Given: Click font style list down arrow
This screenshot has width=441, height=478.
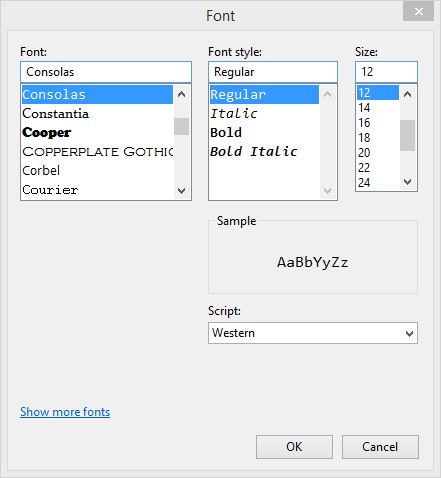Looking at the screenshot, I should point(328,191).
